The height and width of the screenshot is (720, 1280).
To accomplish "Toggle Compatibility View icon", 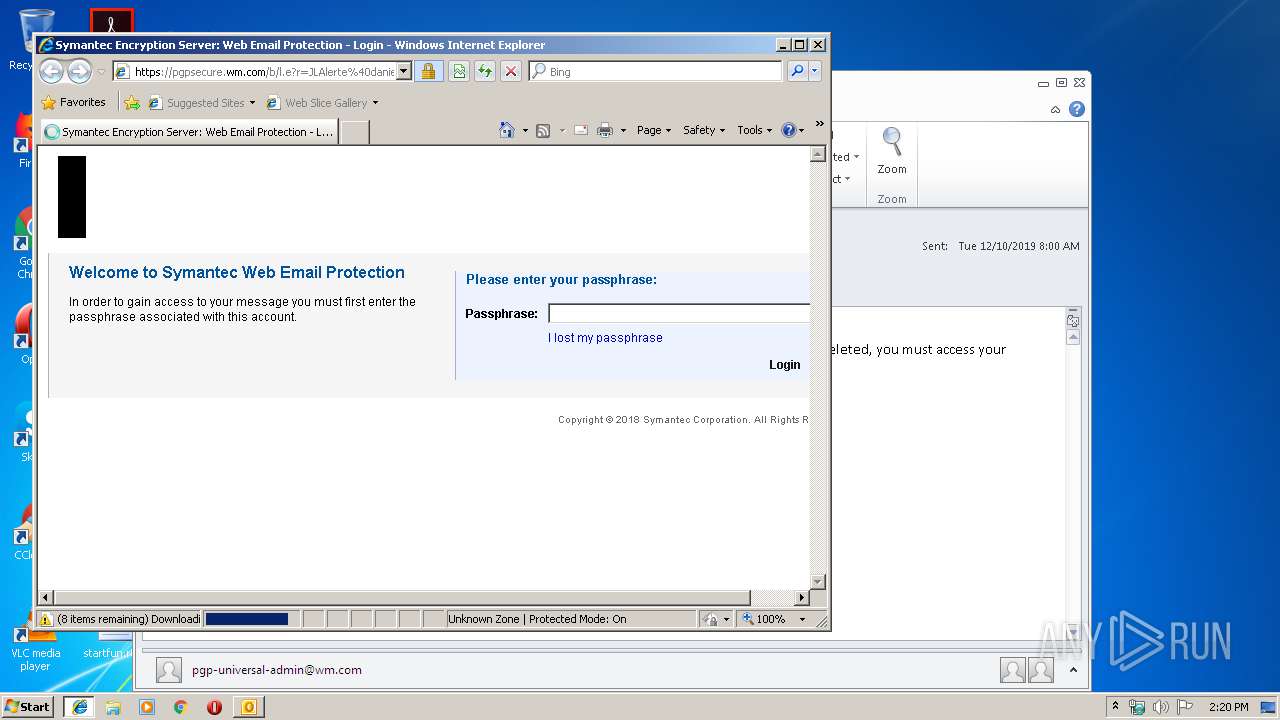I will [459, 71].
